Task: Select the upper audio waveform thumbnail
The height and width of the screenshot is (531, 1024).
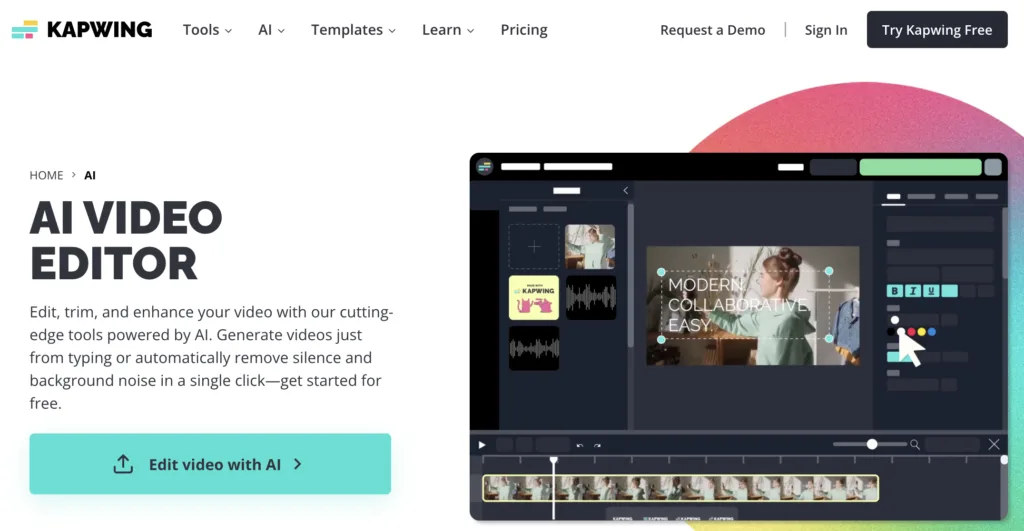Action: (x=591, y=298)
